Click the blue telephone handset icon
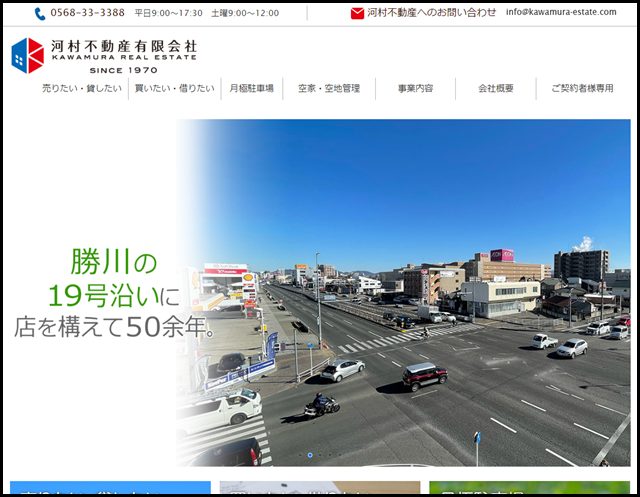The image size is (640, 497). click(x=40, y=14)
